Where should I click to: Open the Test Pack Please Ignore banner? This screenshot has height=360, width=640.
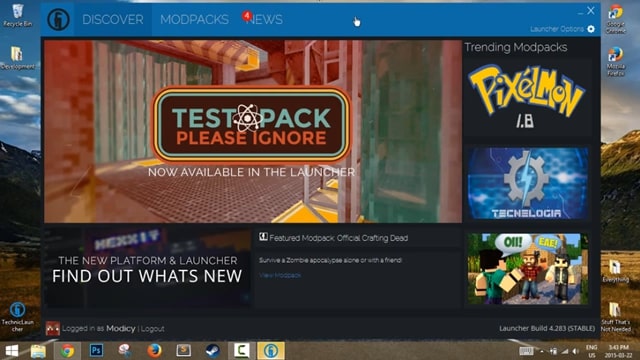pyautogui.click(x=253, y=131)
